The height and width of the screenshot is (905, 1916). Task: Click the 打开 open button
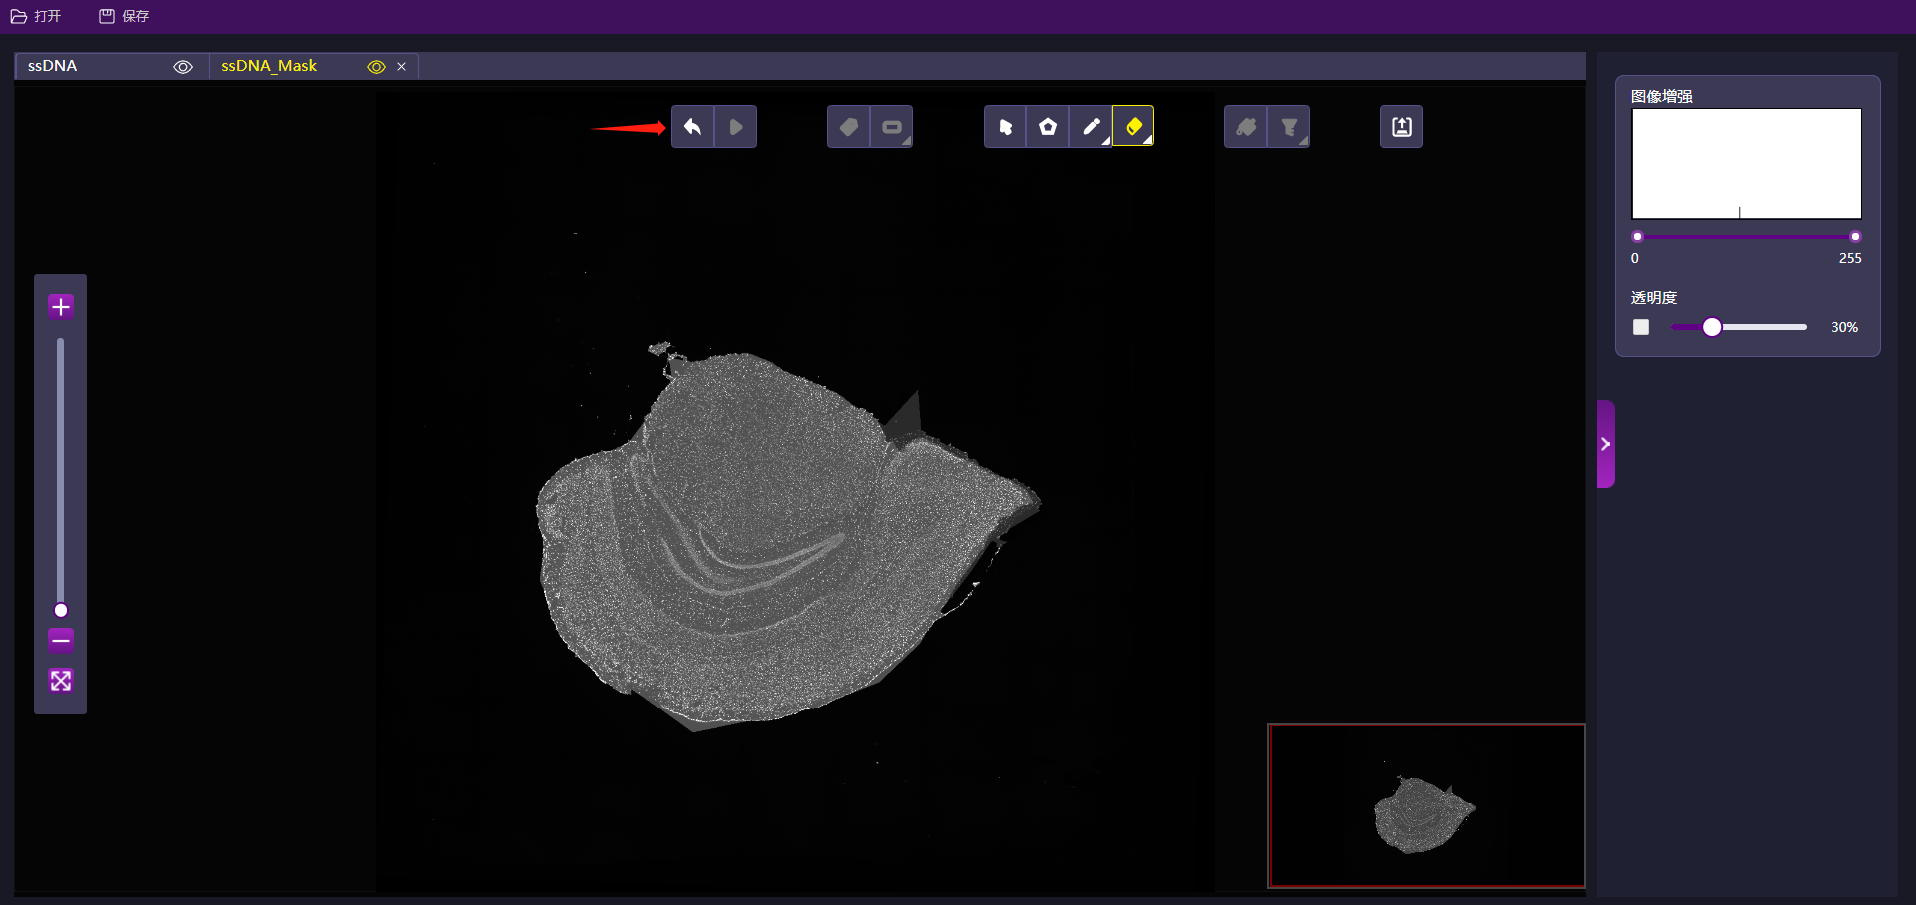tap(37, 16)
